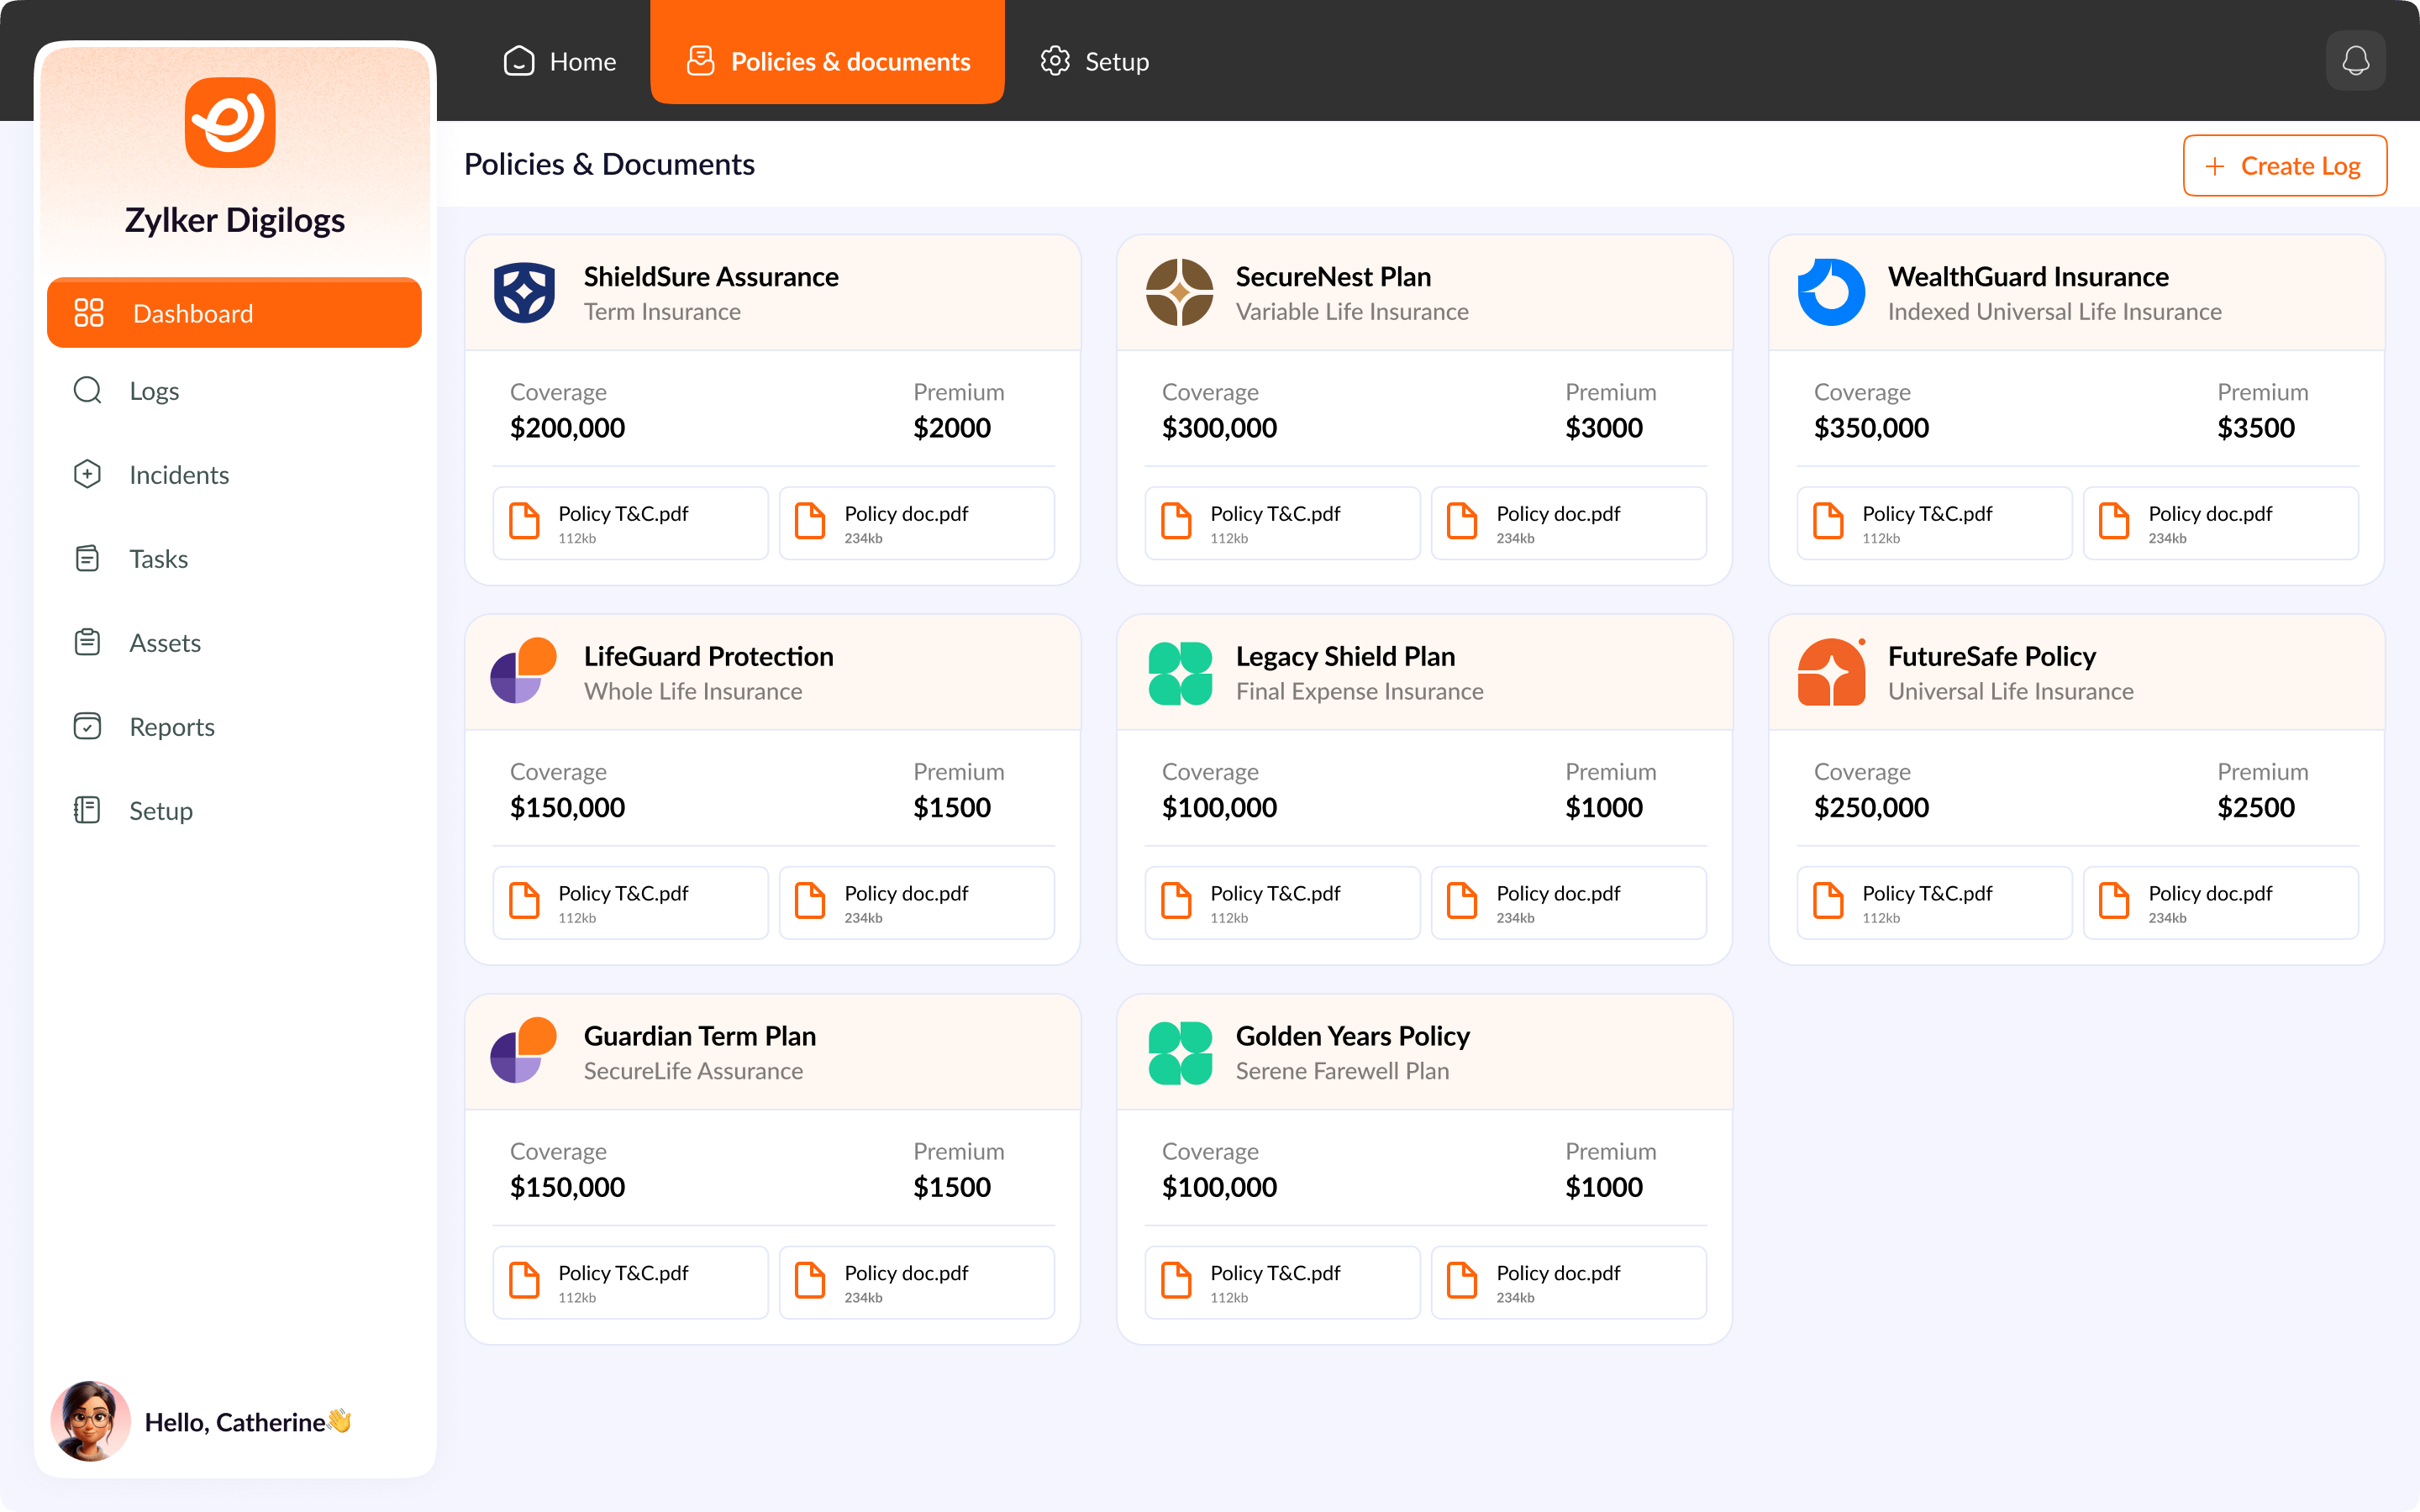Switch to the Setup tab in top bar
The width and height of the screenshot is (2420, 1512).
coord(1095,61)
